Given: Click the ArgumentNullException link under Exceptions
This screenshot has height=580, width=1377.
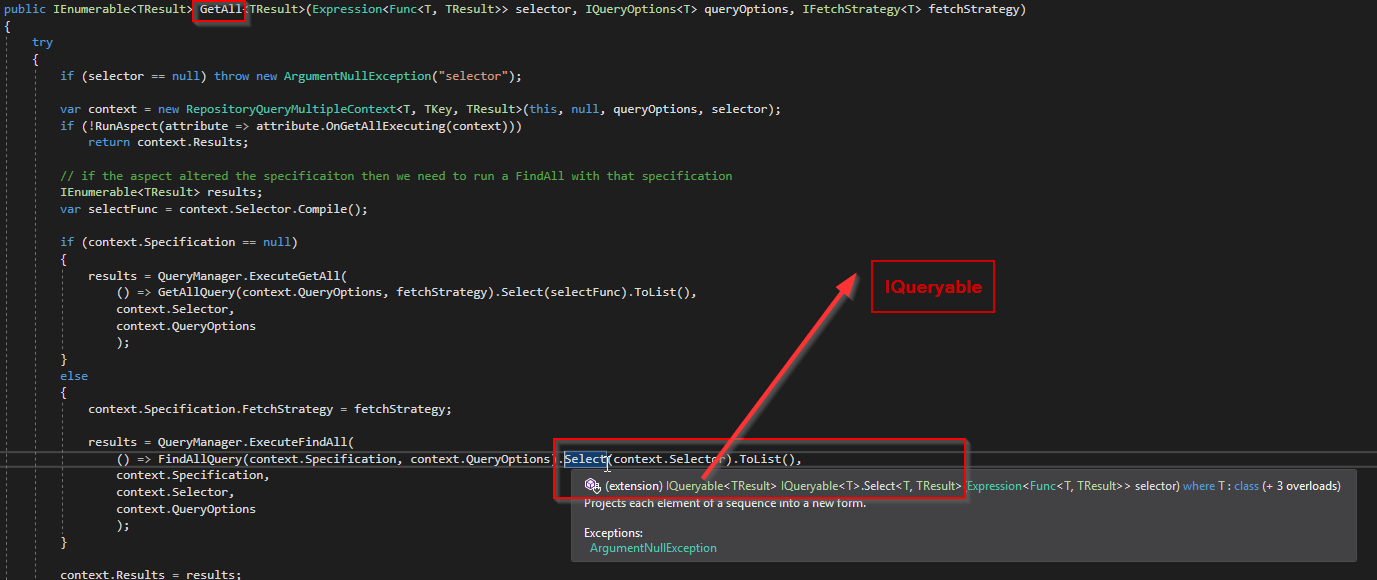Looking at the screenshot, I should pyautogui.click(x=653, y=548).
